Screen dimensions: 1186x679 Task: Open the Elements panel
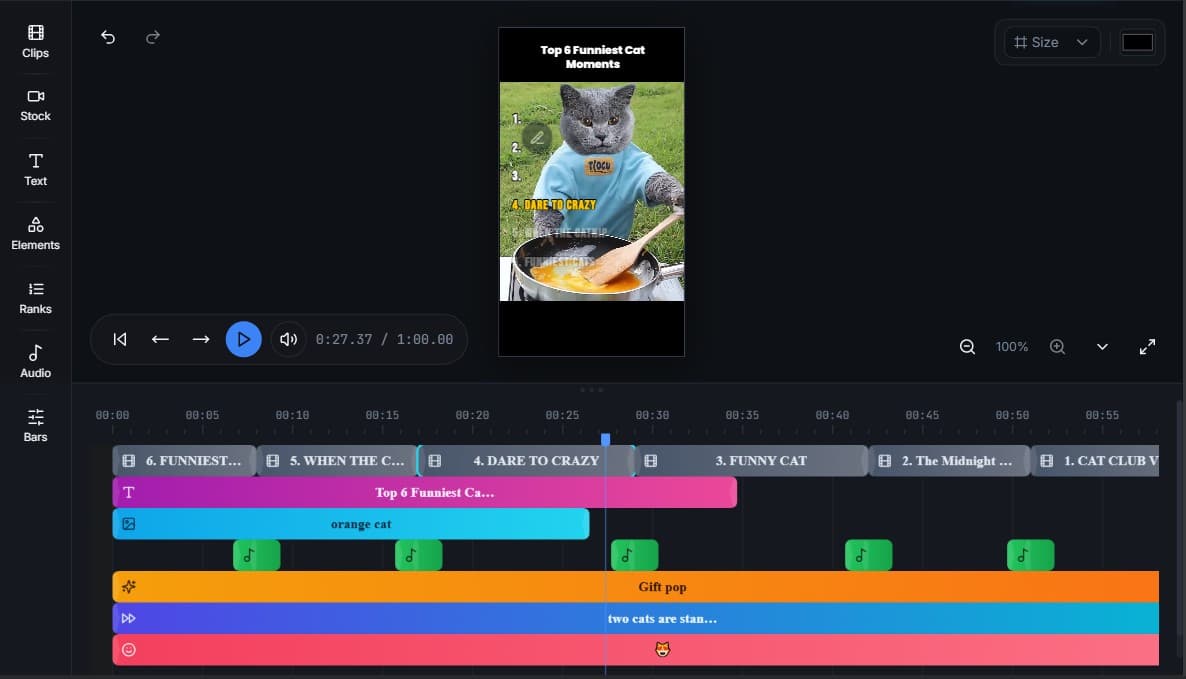coord(34,232)
